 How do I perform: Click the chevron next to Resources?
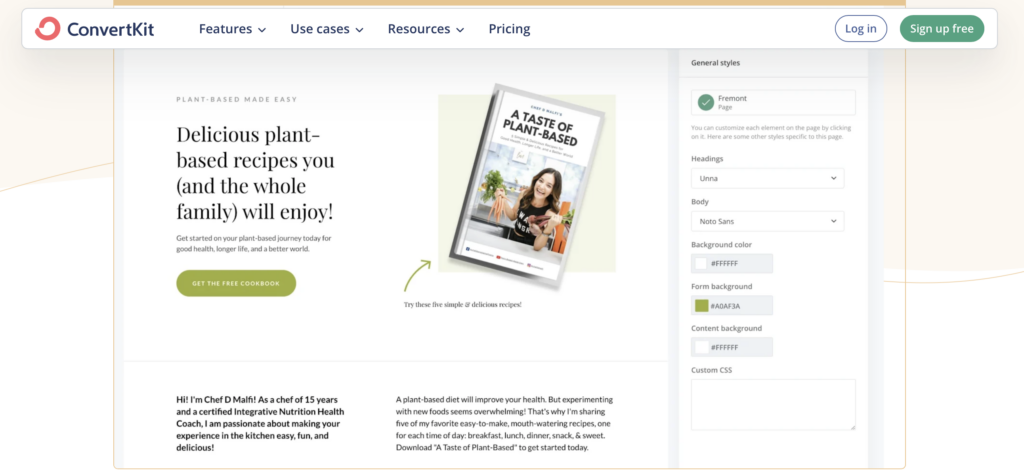click(460, 30)
